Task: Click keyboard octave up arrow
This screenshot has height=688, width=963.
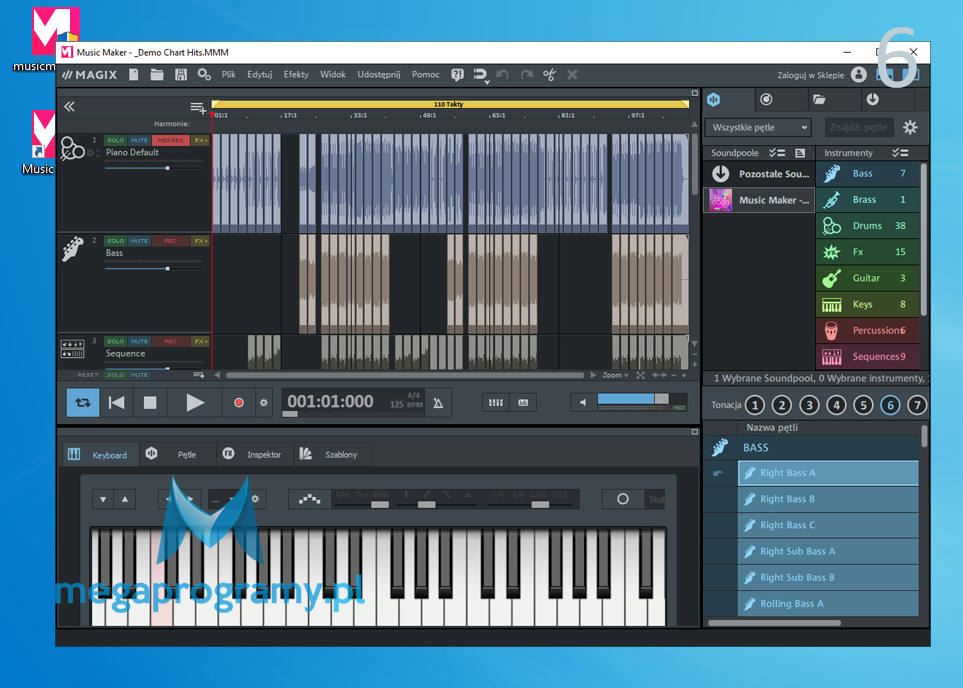Action: tap(125, 499)
